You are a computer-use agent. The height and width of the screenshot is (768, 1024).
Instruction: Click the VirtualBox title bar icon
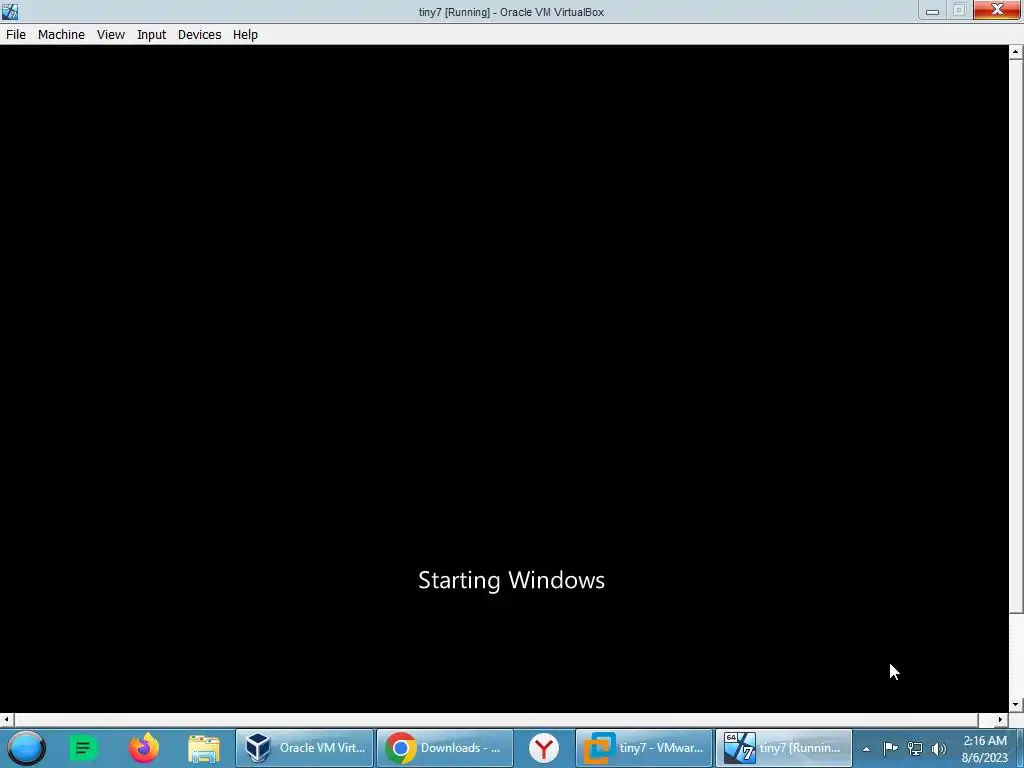(x=10, y=11)
